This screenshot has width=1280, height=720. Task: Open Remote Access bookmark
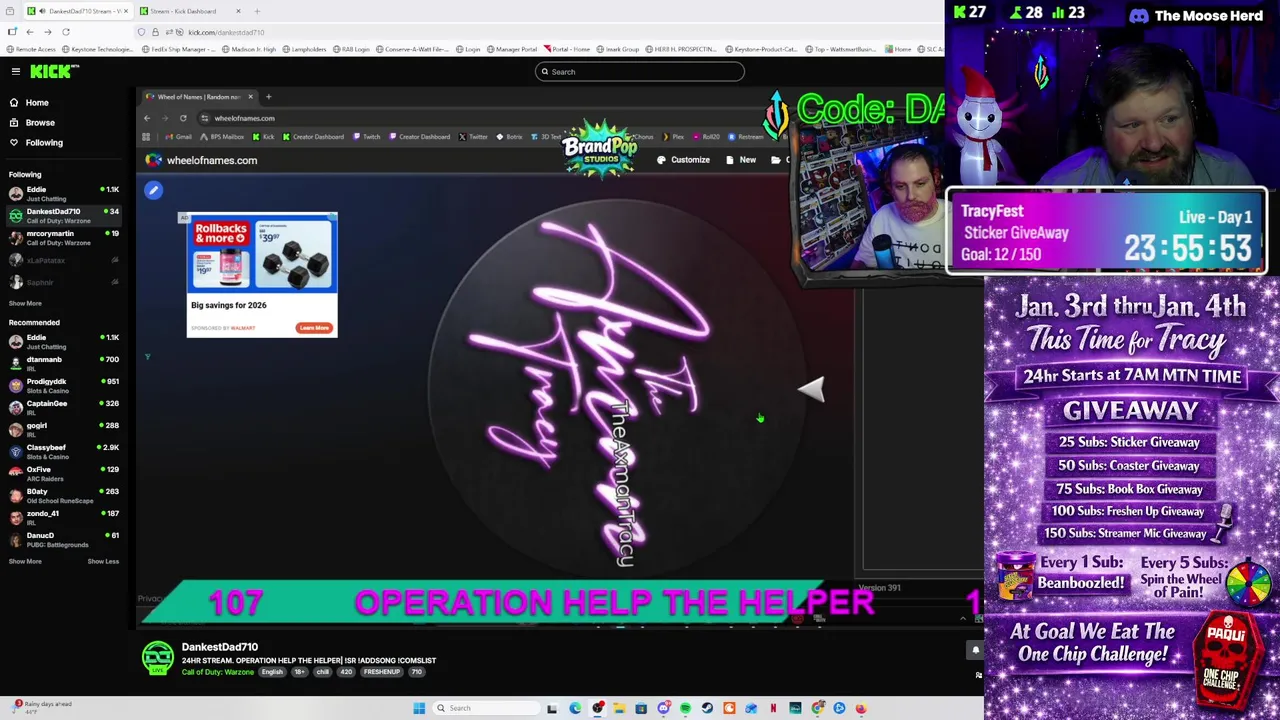click(31, 49)
